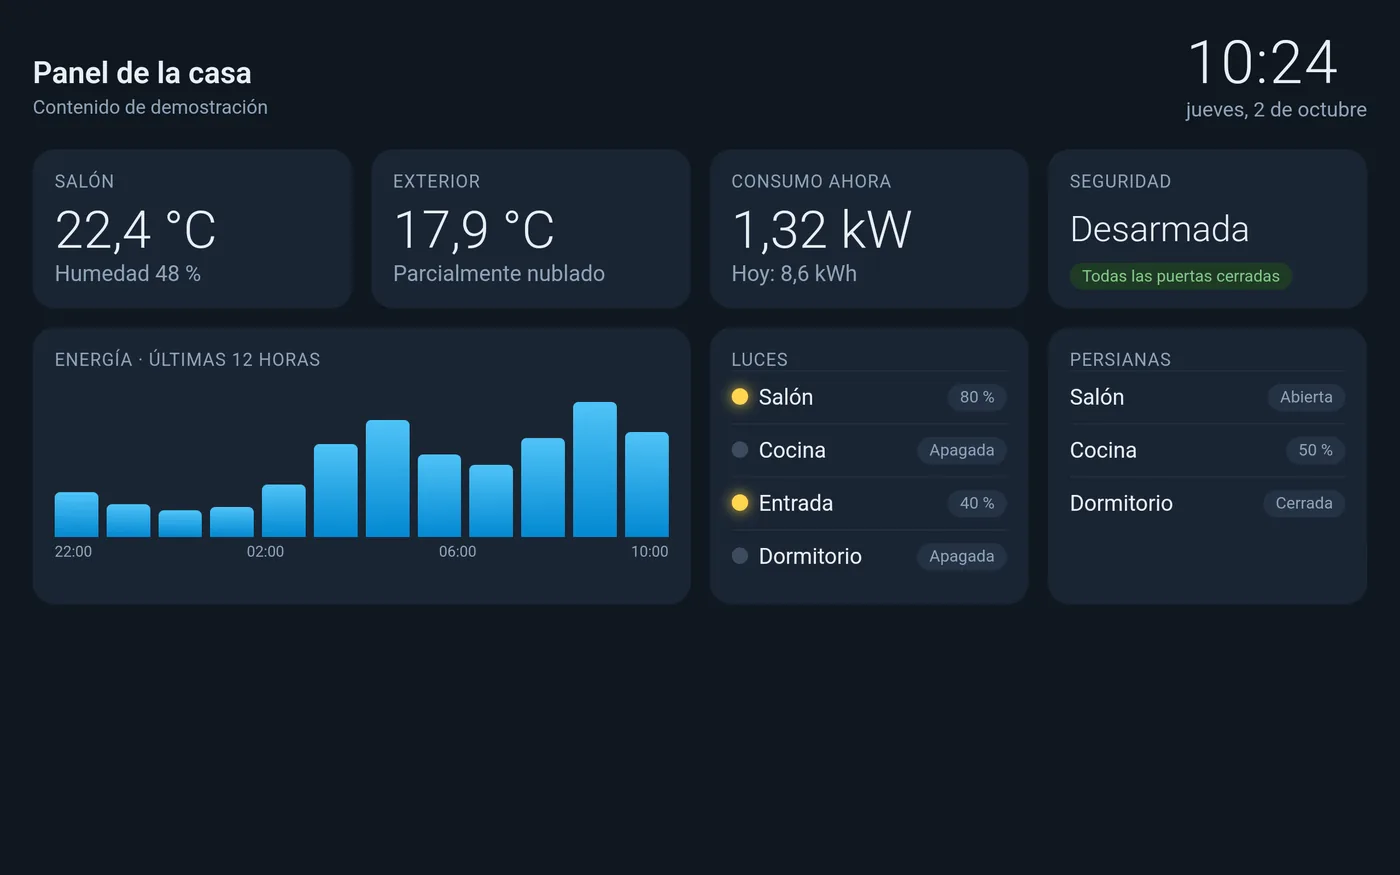This screenshot has width=1400, height=875.
Task: Click the 02:00 label on the chart axis
Action: (x=265, y=552)
